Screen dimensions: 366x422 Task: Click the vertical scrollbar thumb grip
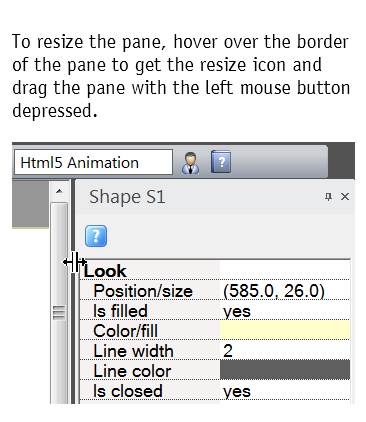(x=59, y=313)
